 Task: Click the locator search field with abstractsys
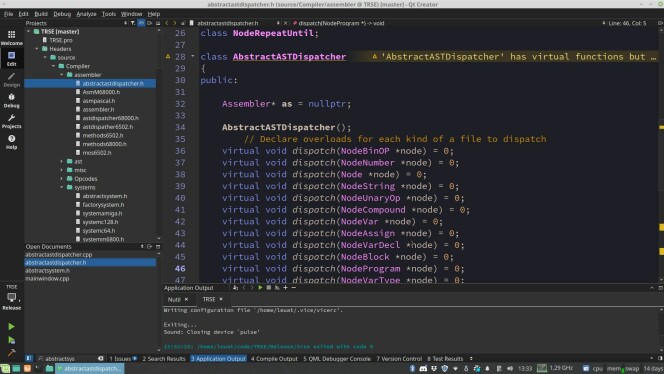coord(70,358)
